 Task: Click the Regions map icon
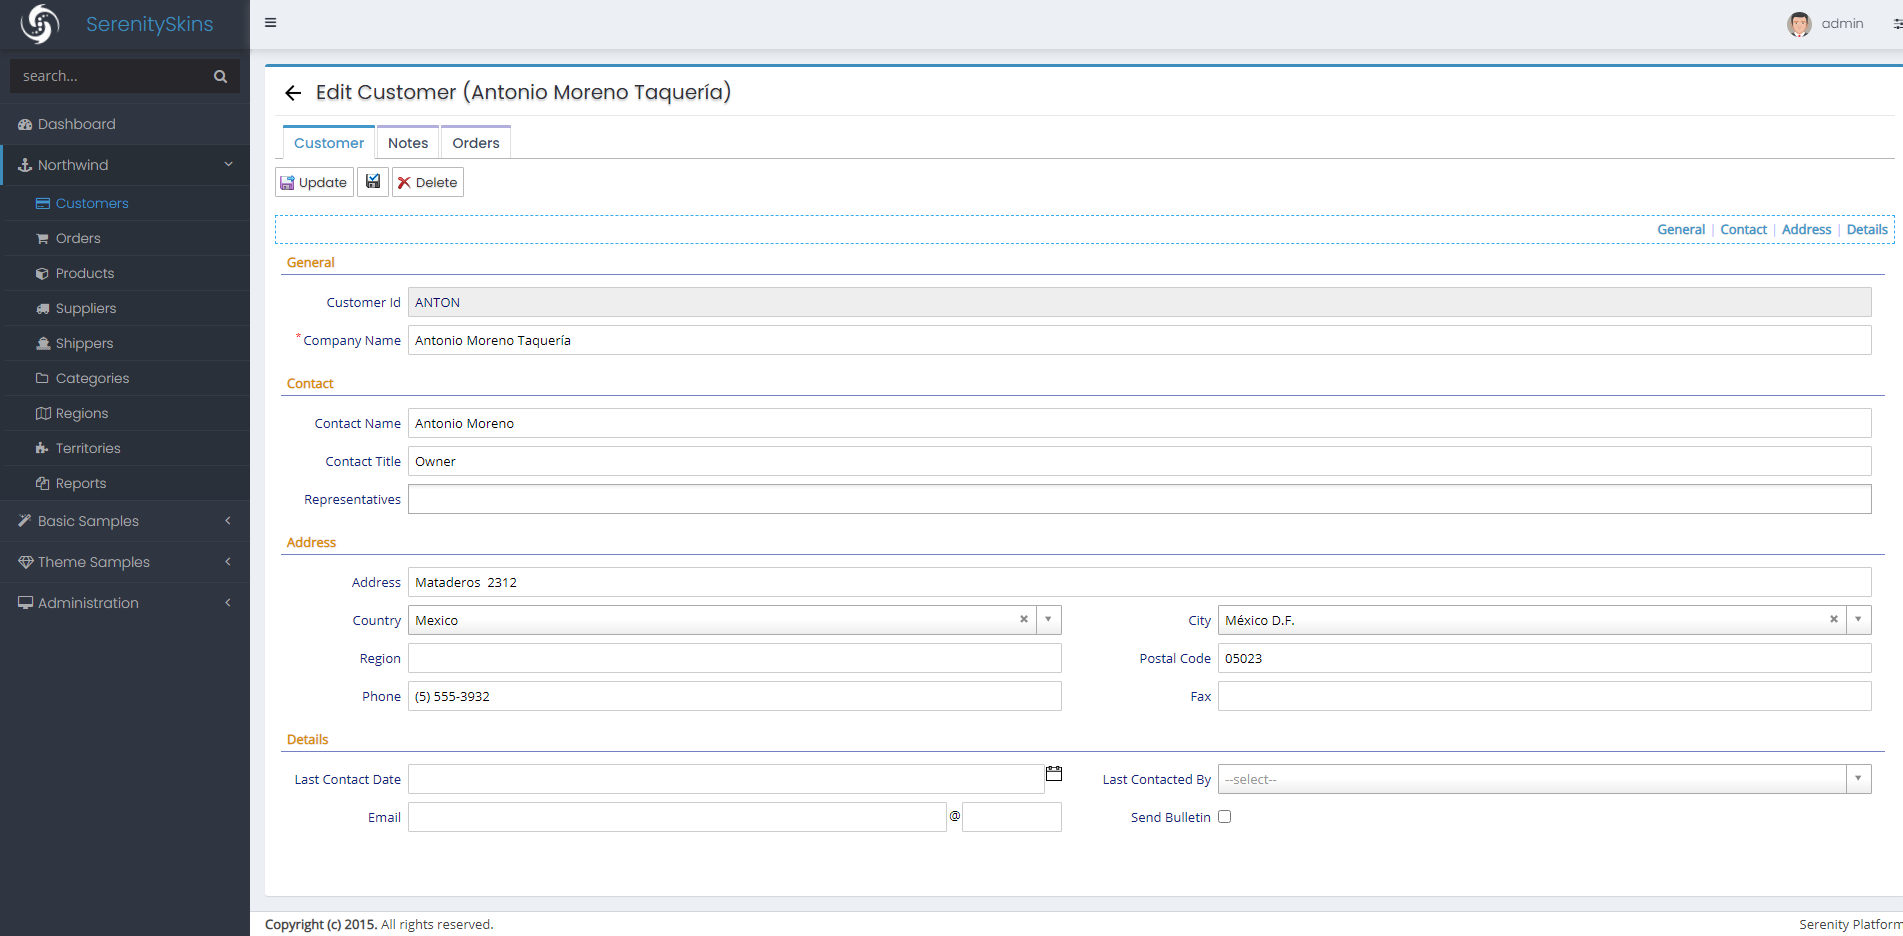point(43,413)
